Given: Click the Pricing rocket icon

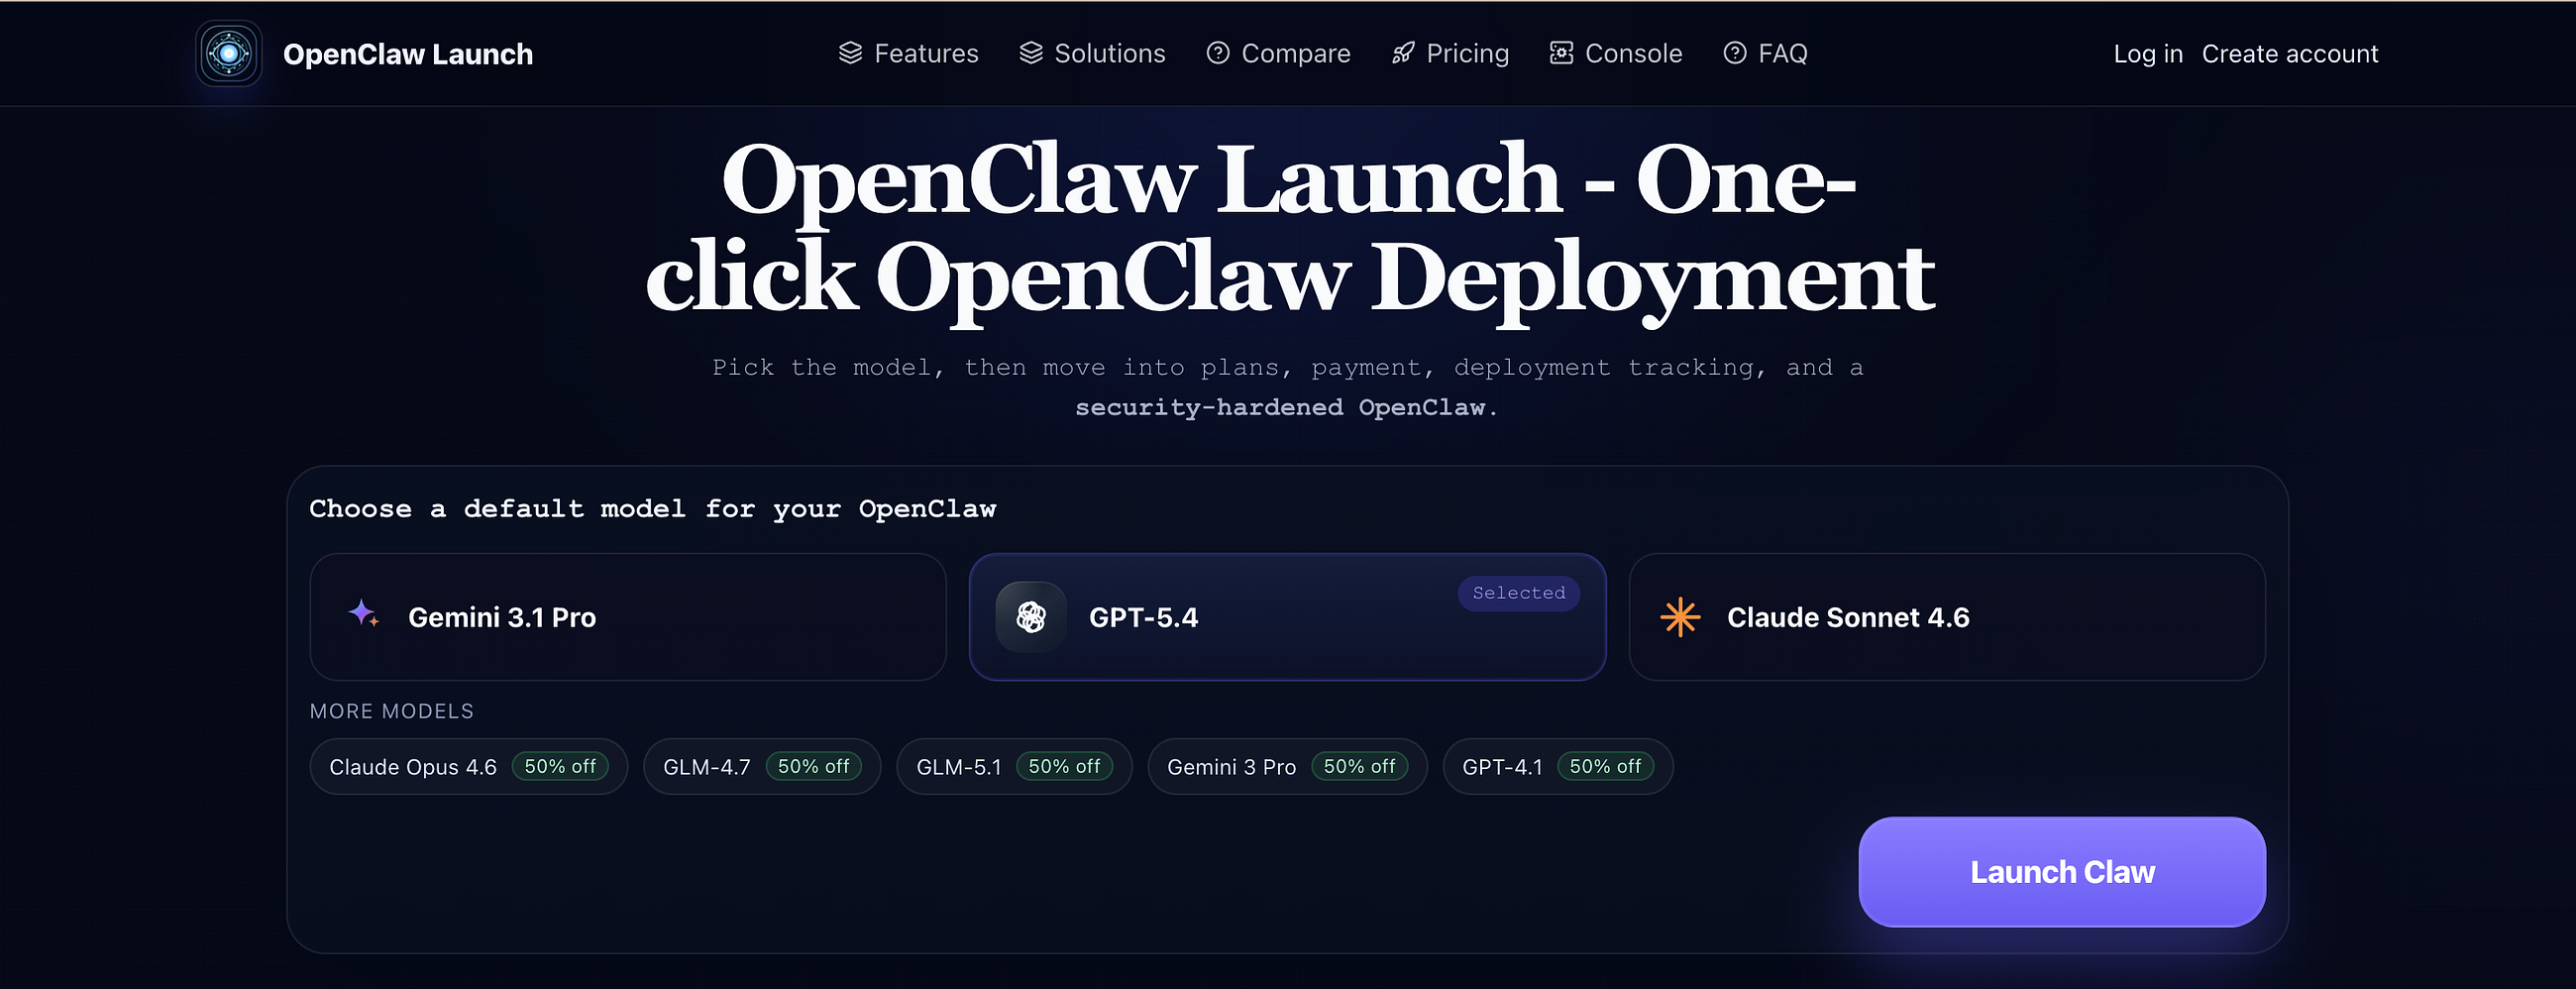Looking at the screenshot, I should pos(1403,53).
